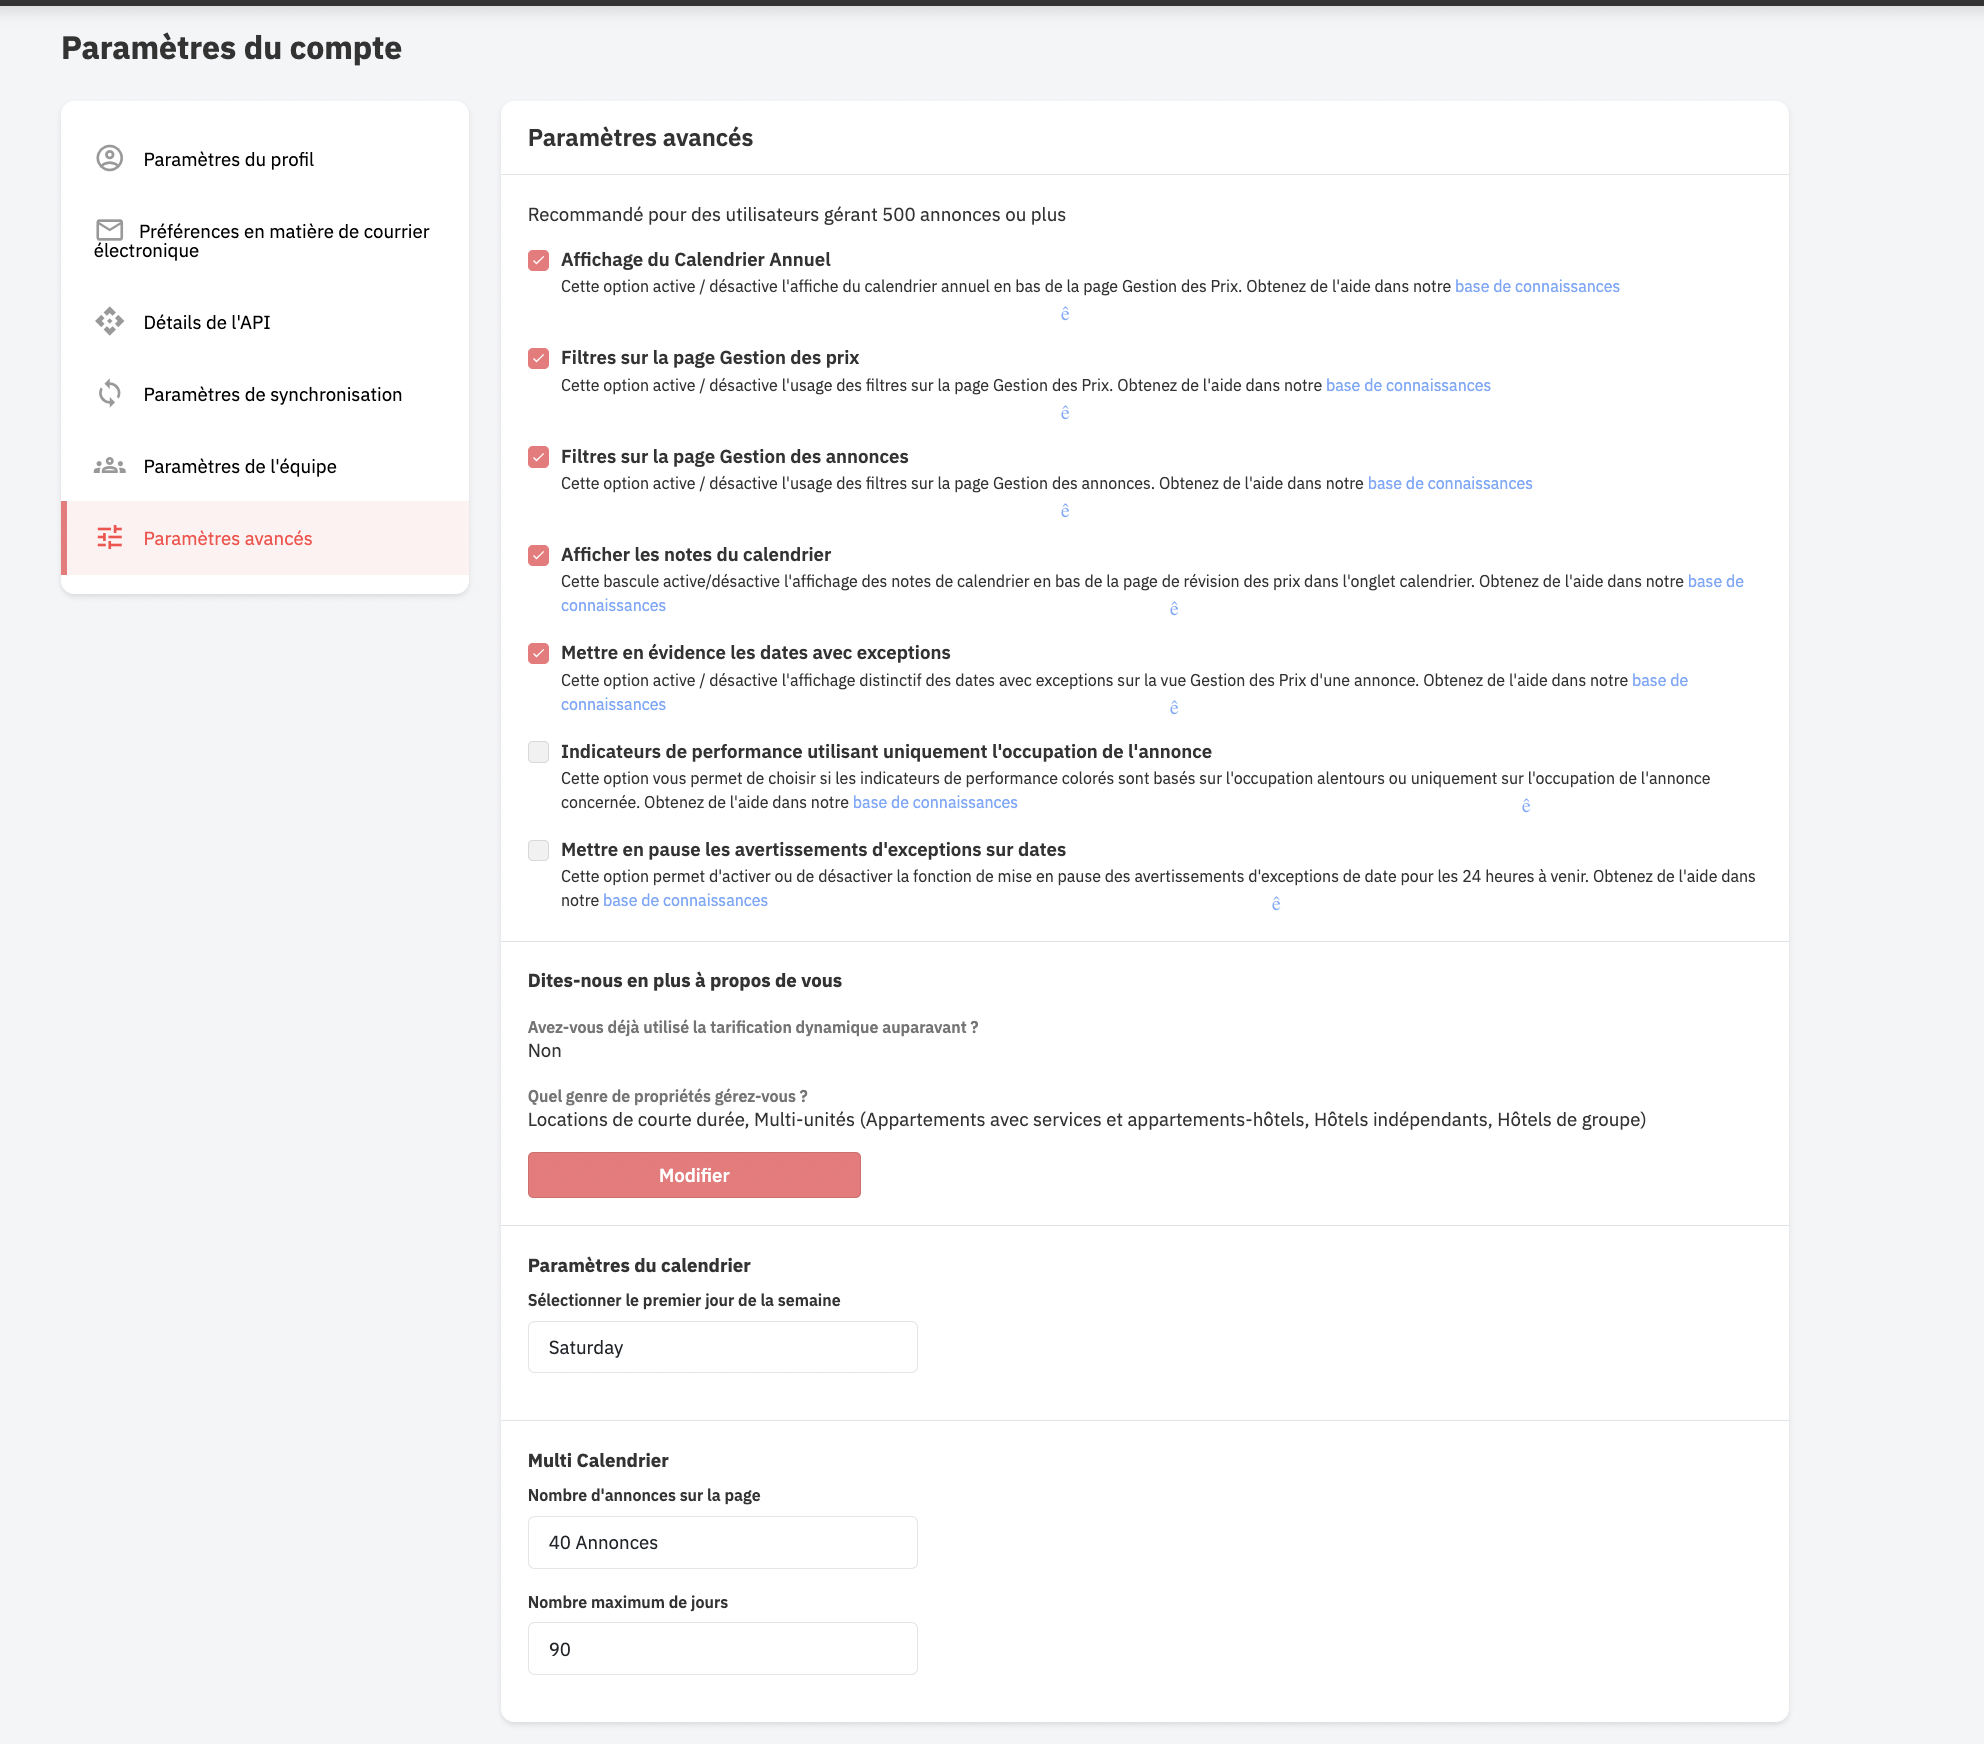1984x1744 pixels.
Task: Click the Dites-nous en plus à propos de vous heading
Action: click(685, 981)
